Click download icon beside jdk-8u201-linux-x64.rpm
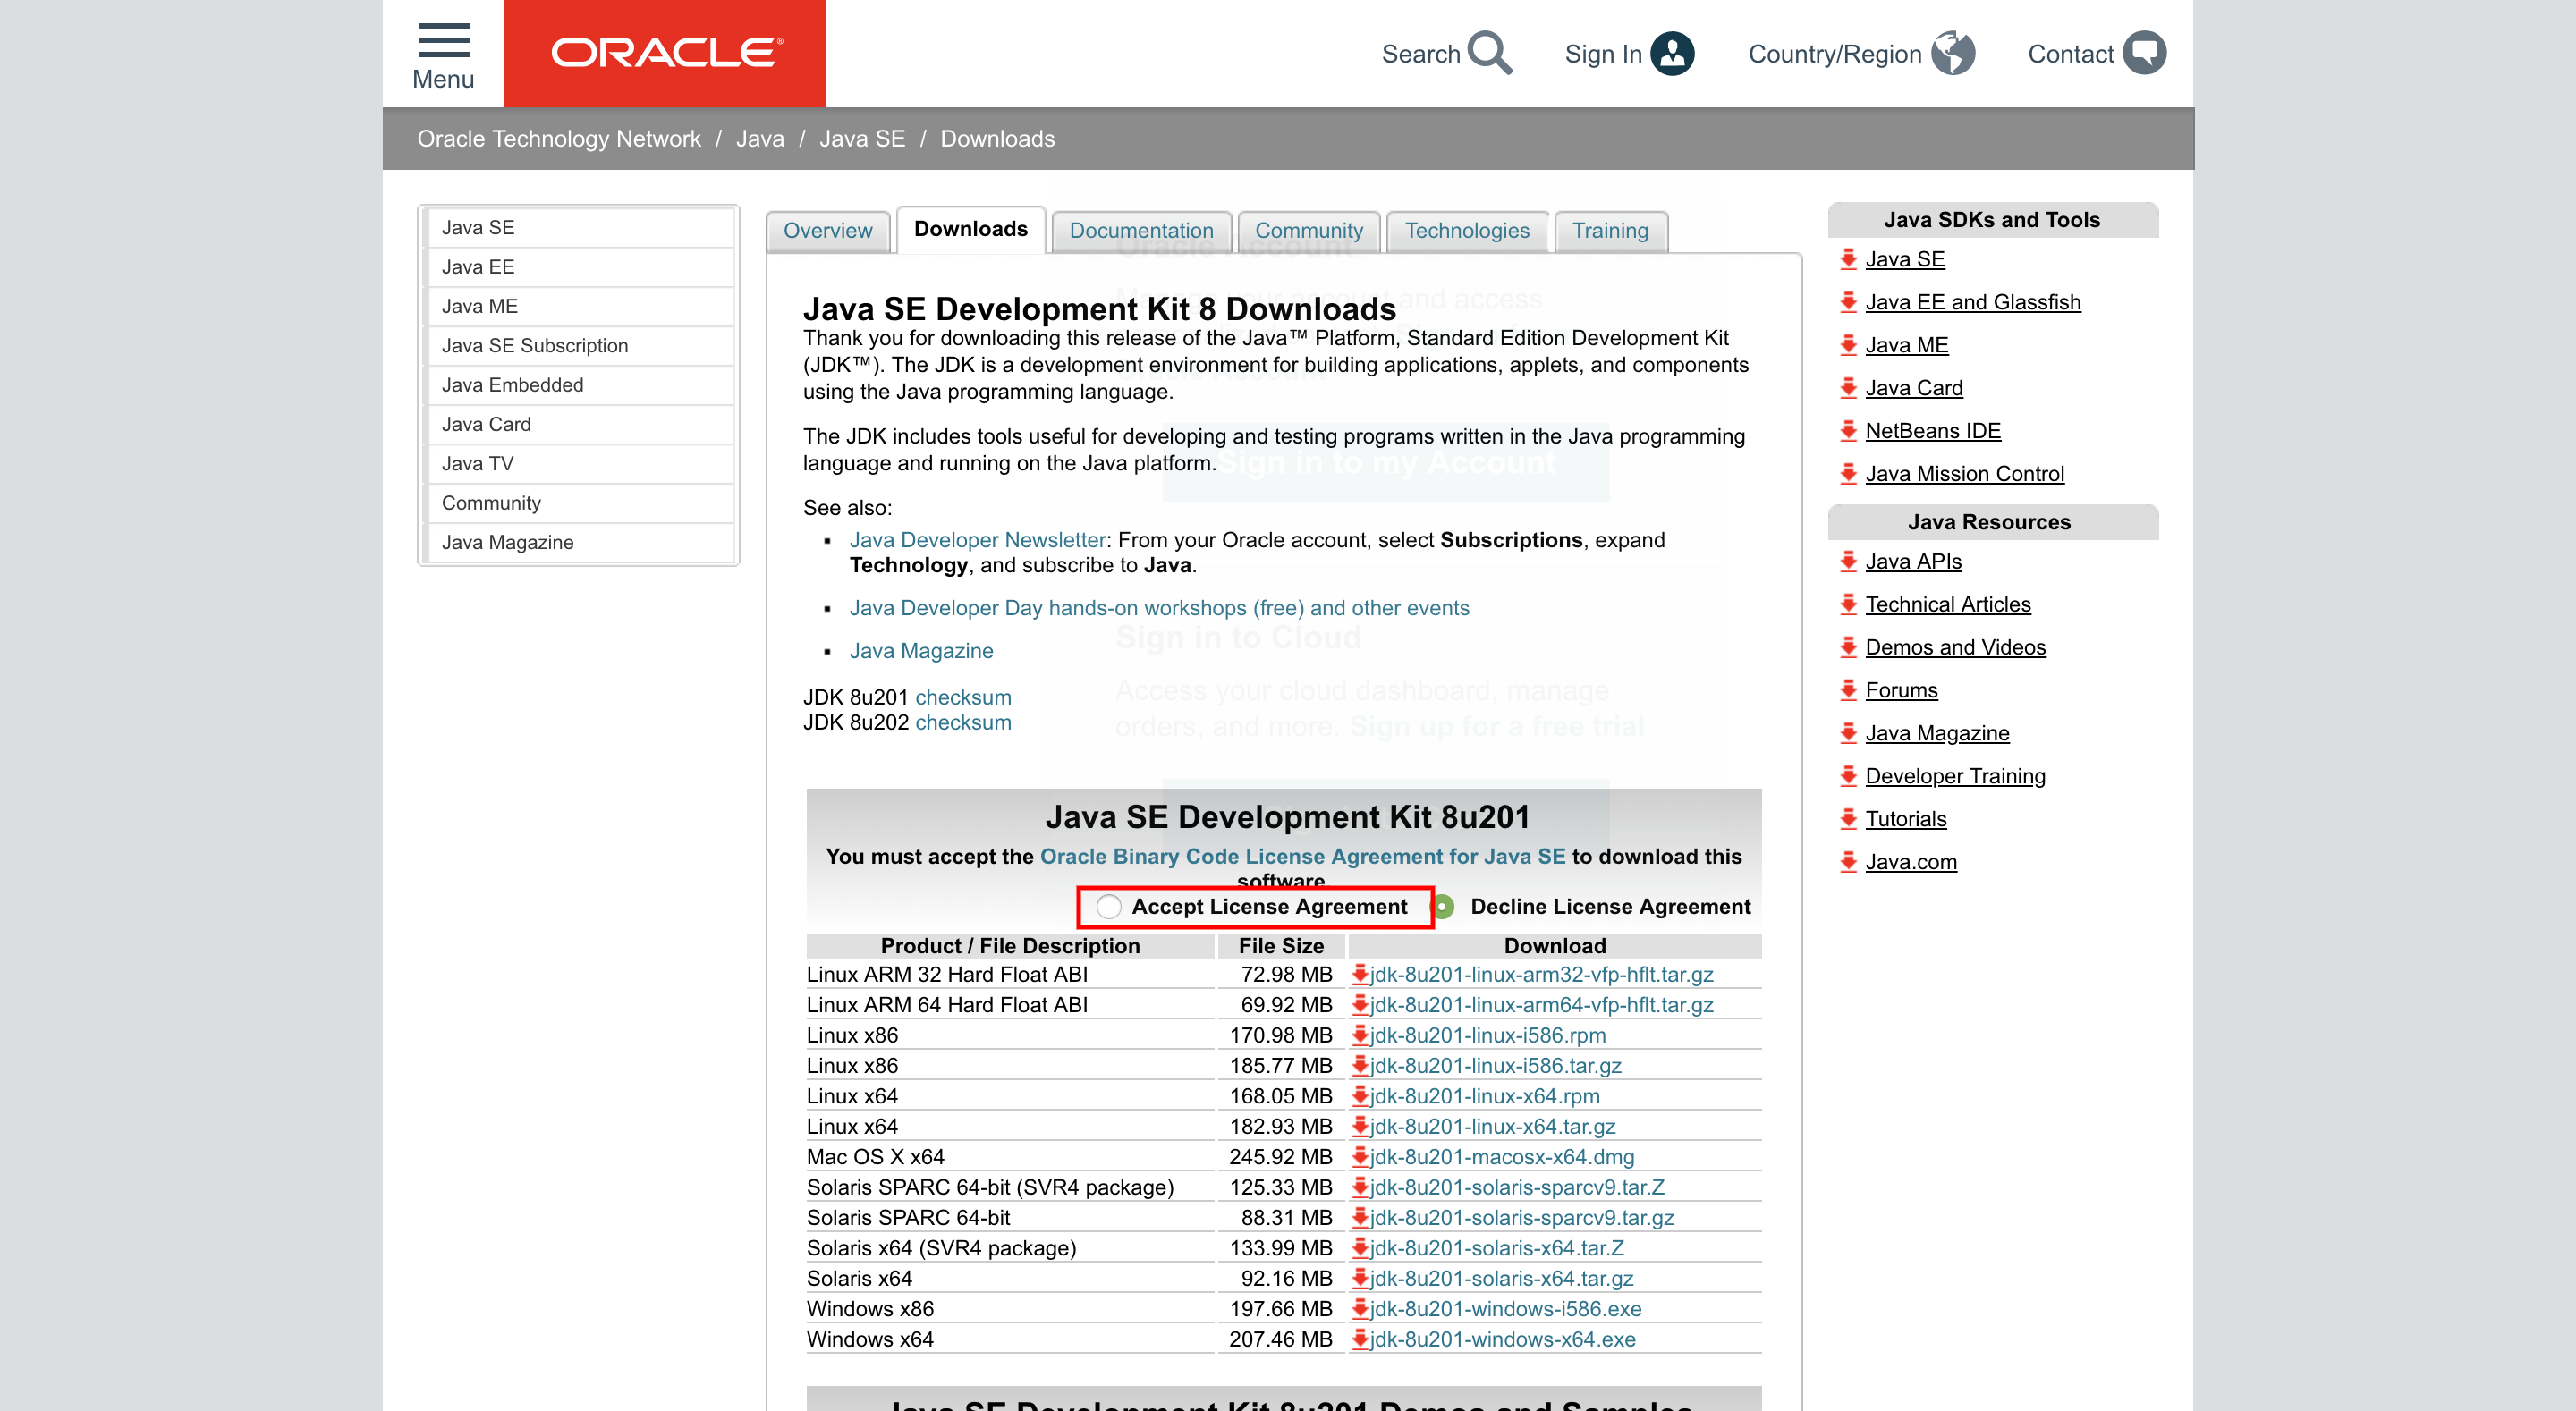This screenshot has width=2576, height=1411. [1360, 1096]
